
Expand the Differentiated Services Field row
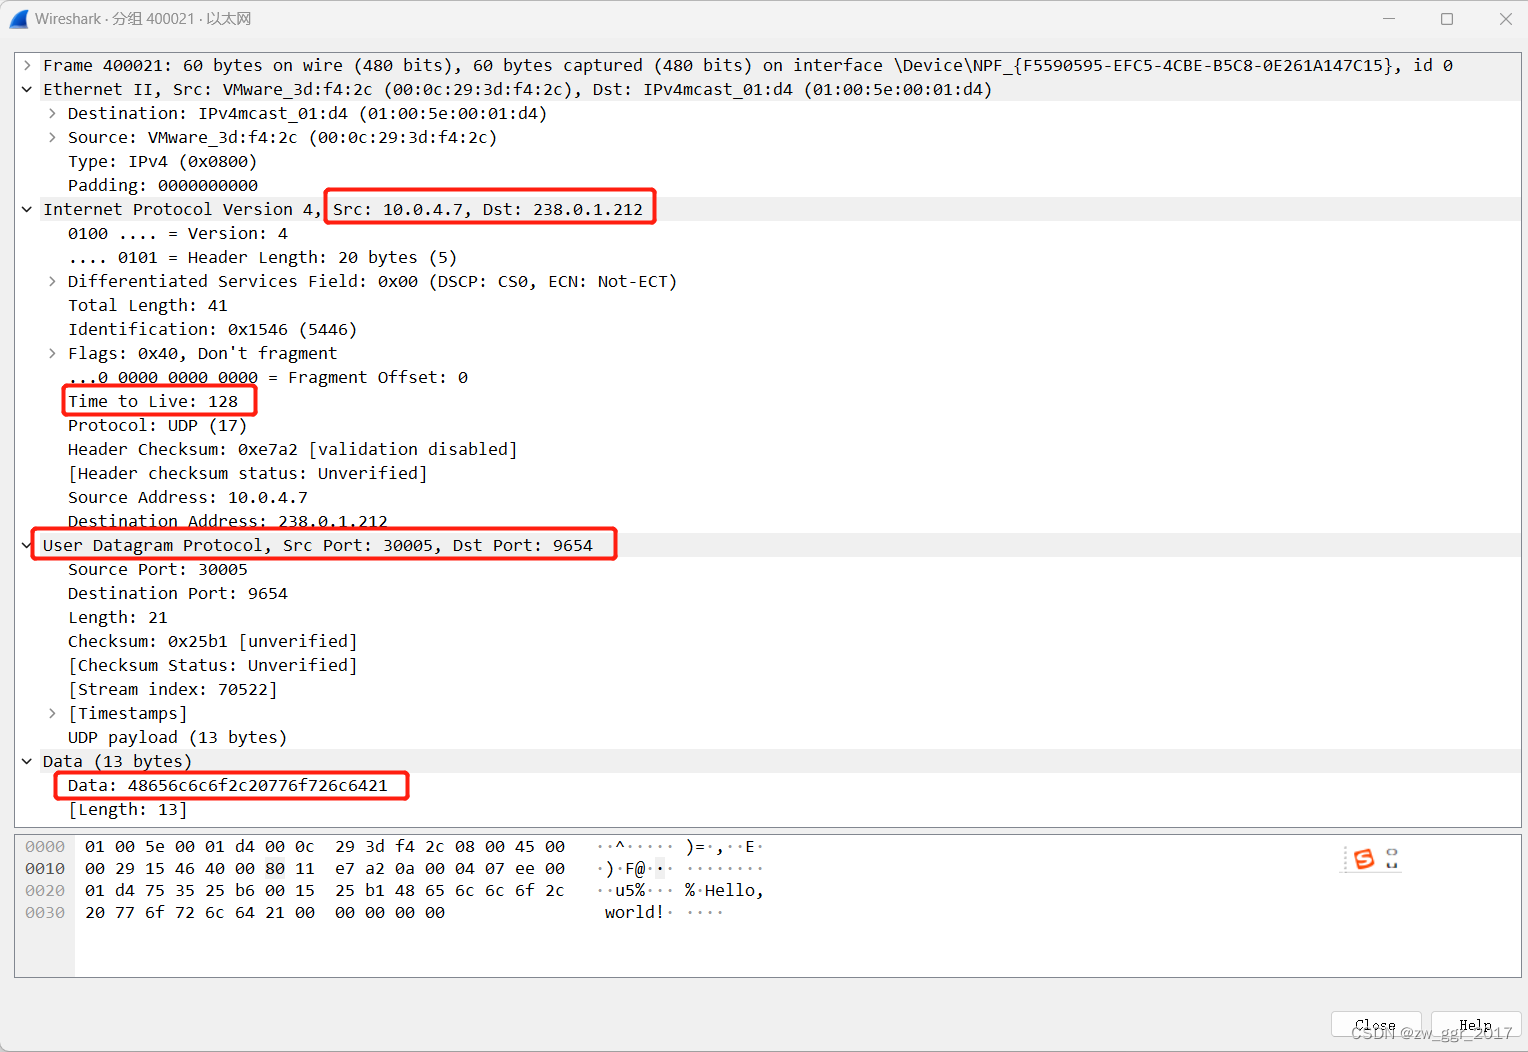[52, 281]
